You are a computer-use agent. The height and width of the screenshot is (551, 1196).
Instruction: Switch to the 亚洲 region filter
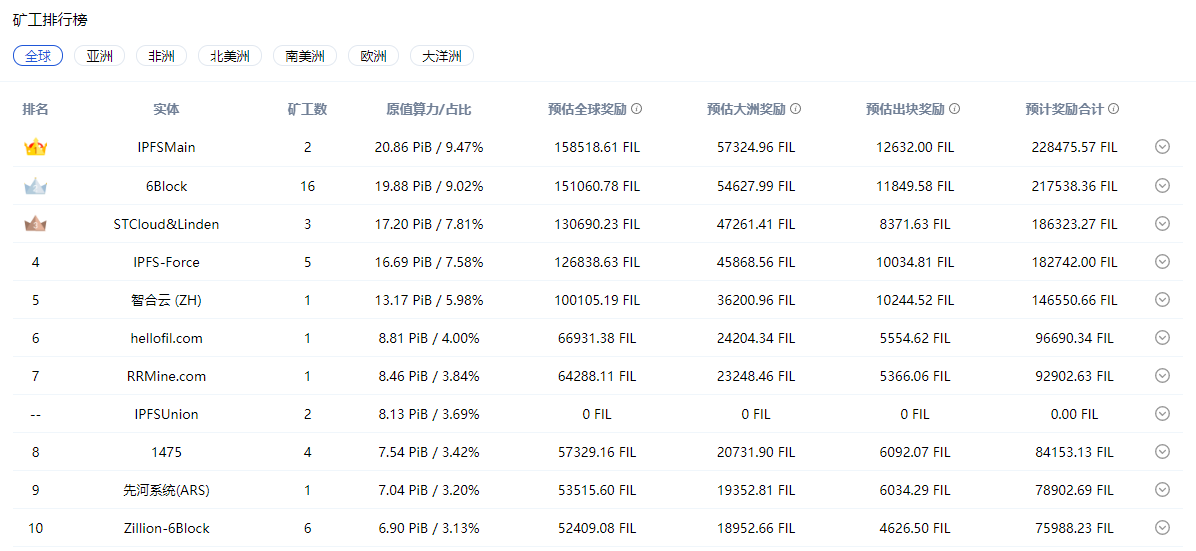pos(99,56)
